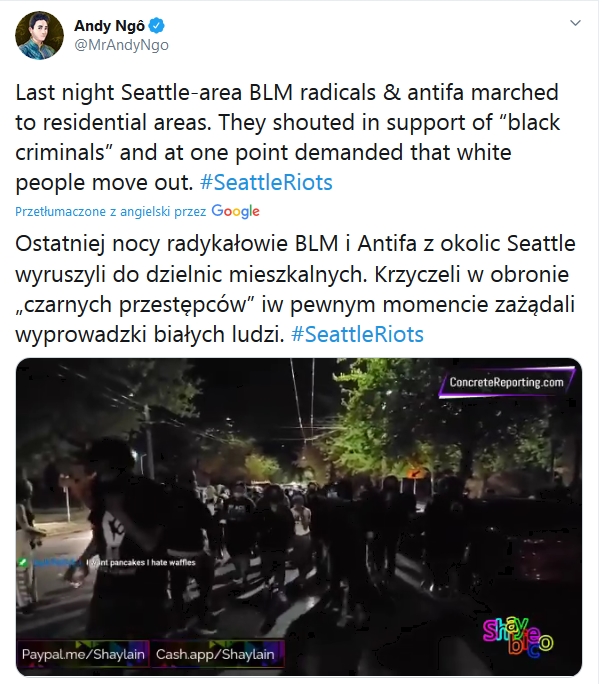The image size is (605, 684).
Task: Click the green checkmark icon in chat overlay
Action: click(22, 562)
